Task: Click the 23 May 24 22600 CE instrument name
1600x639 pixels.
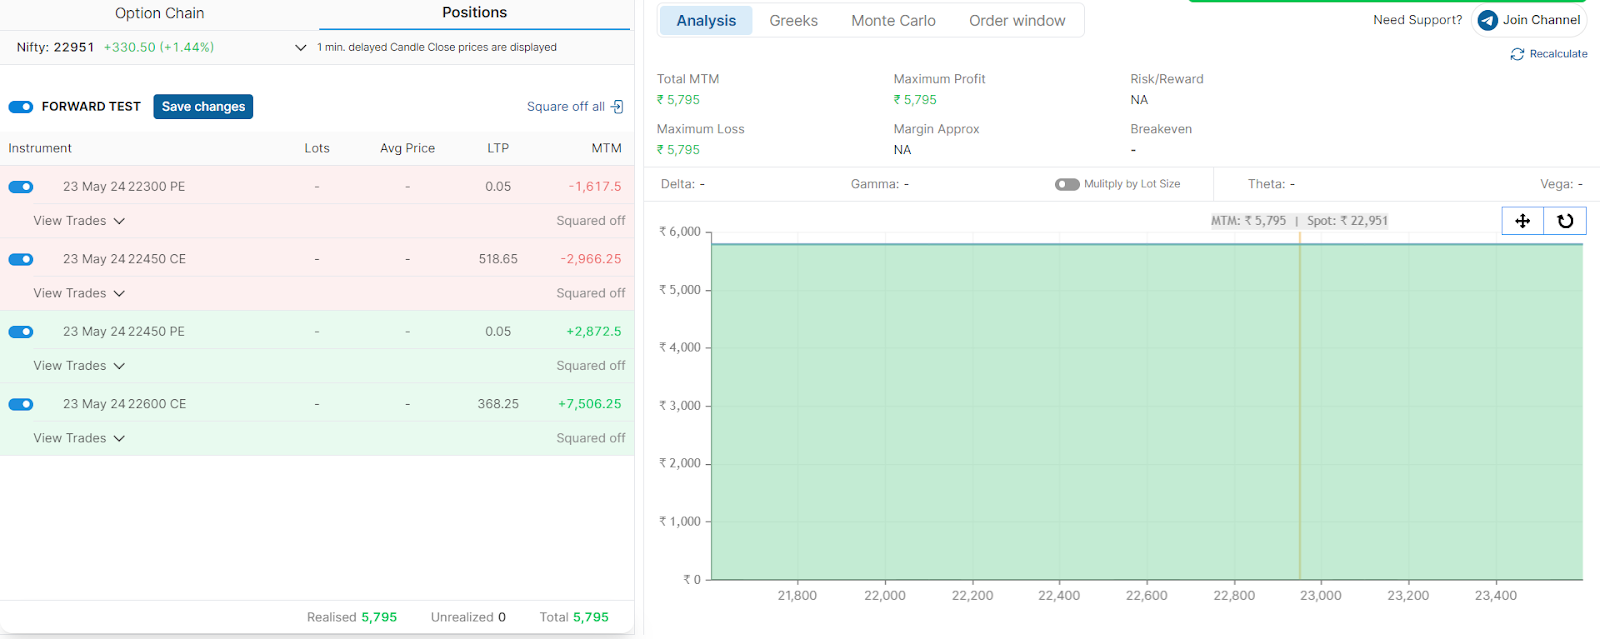Action: pos(124,404)
